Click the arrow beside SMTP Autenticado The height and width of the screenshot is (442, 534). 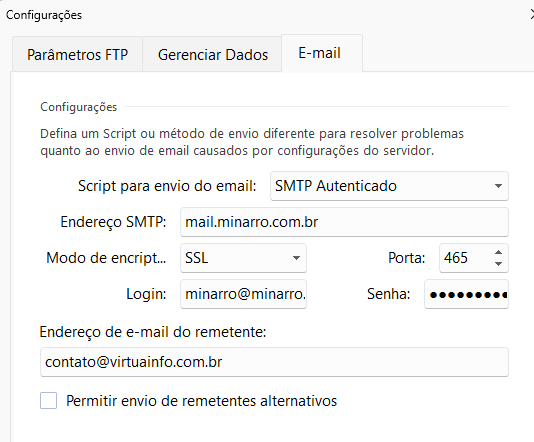(498, 186)
